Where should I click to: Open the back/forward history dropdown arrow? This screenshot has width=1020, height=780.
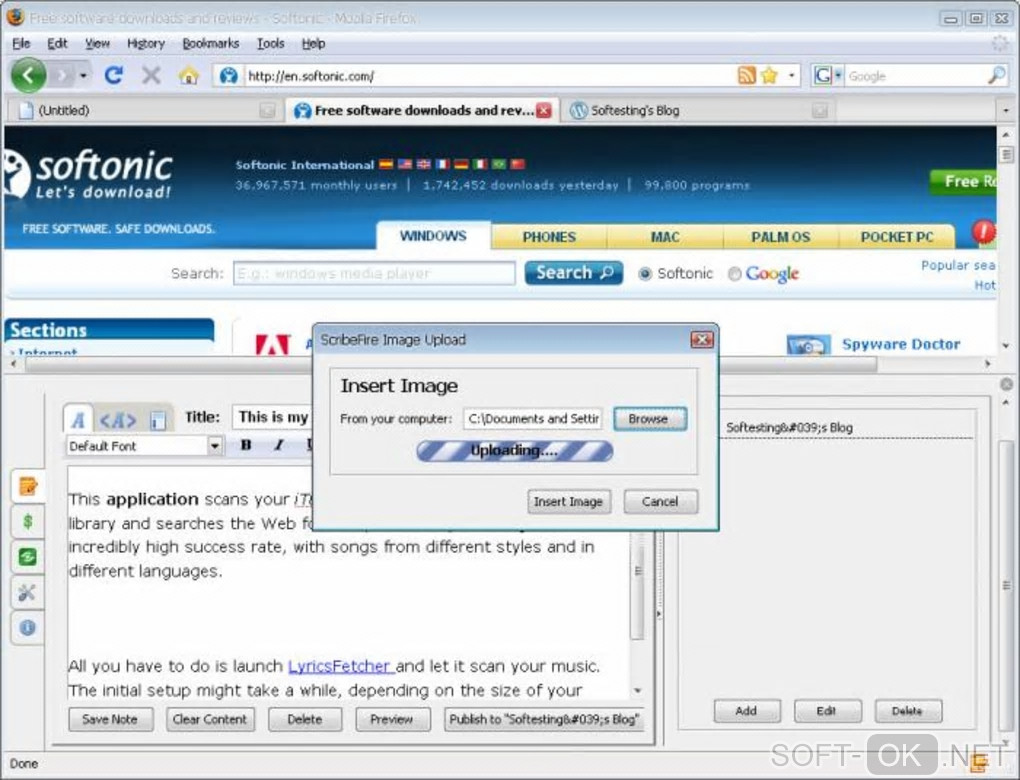click(x=83, y=75)
